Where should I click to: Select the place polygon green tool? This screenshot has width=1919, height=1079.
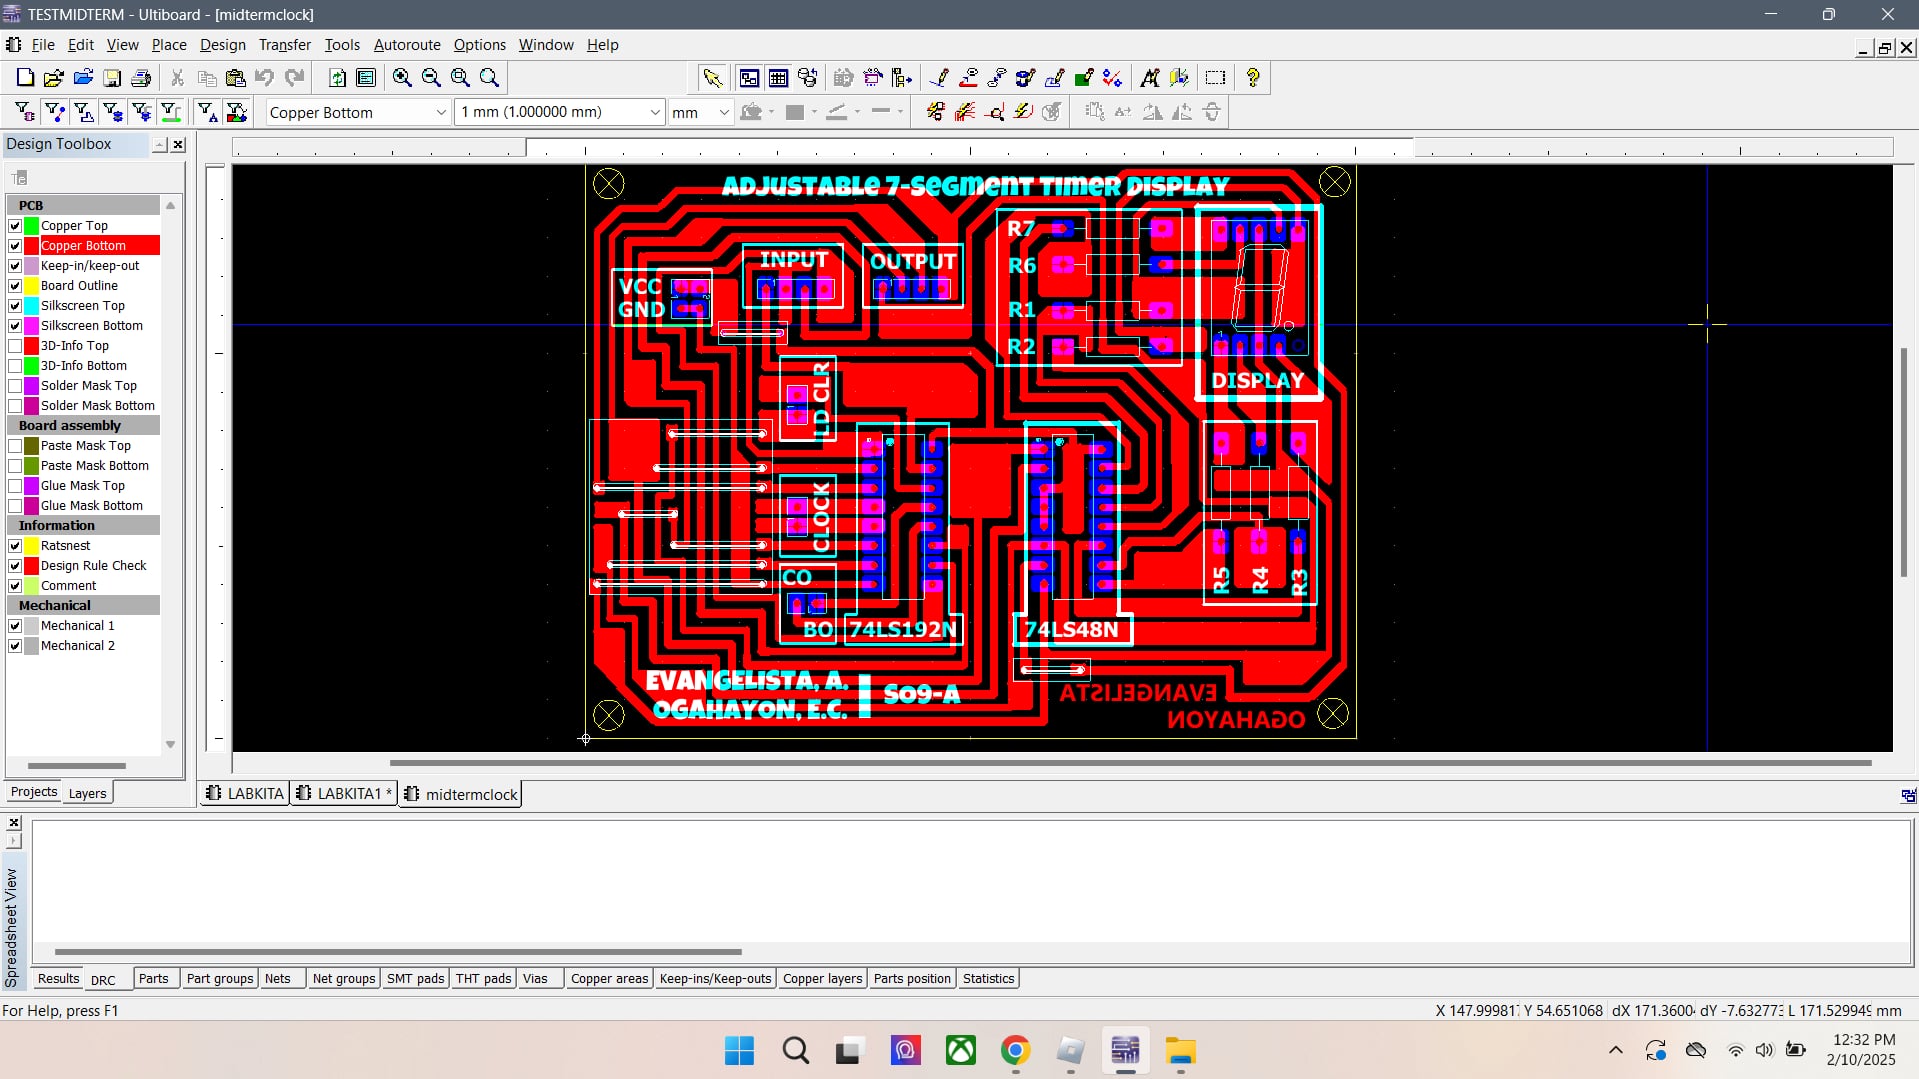(1084, 78)
